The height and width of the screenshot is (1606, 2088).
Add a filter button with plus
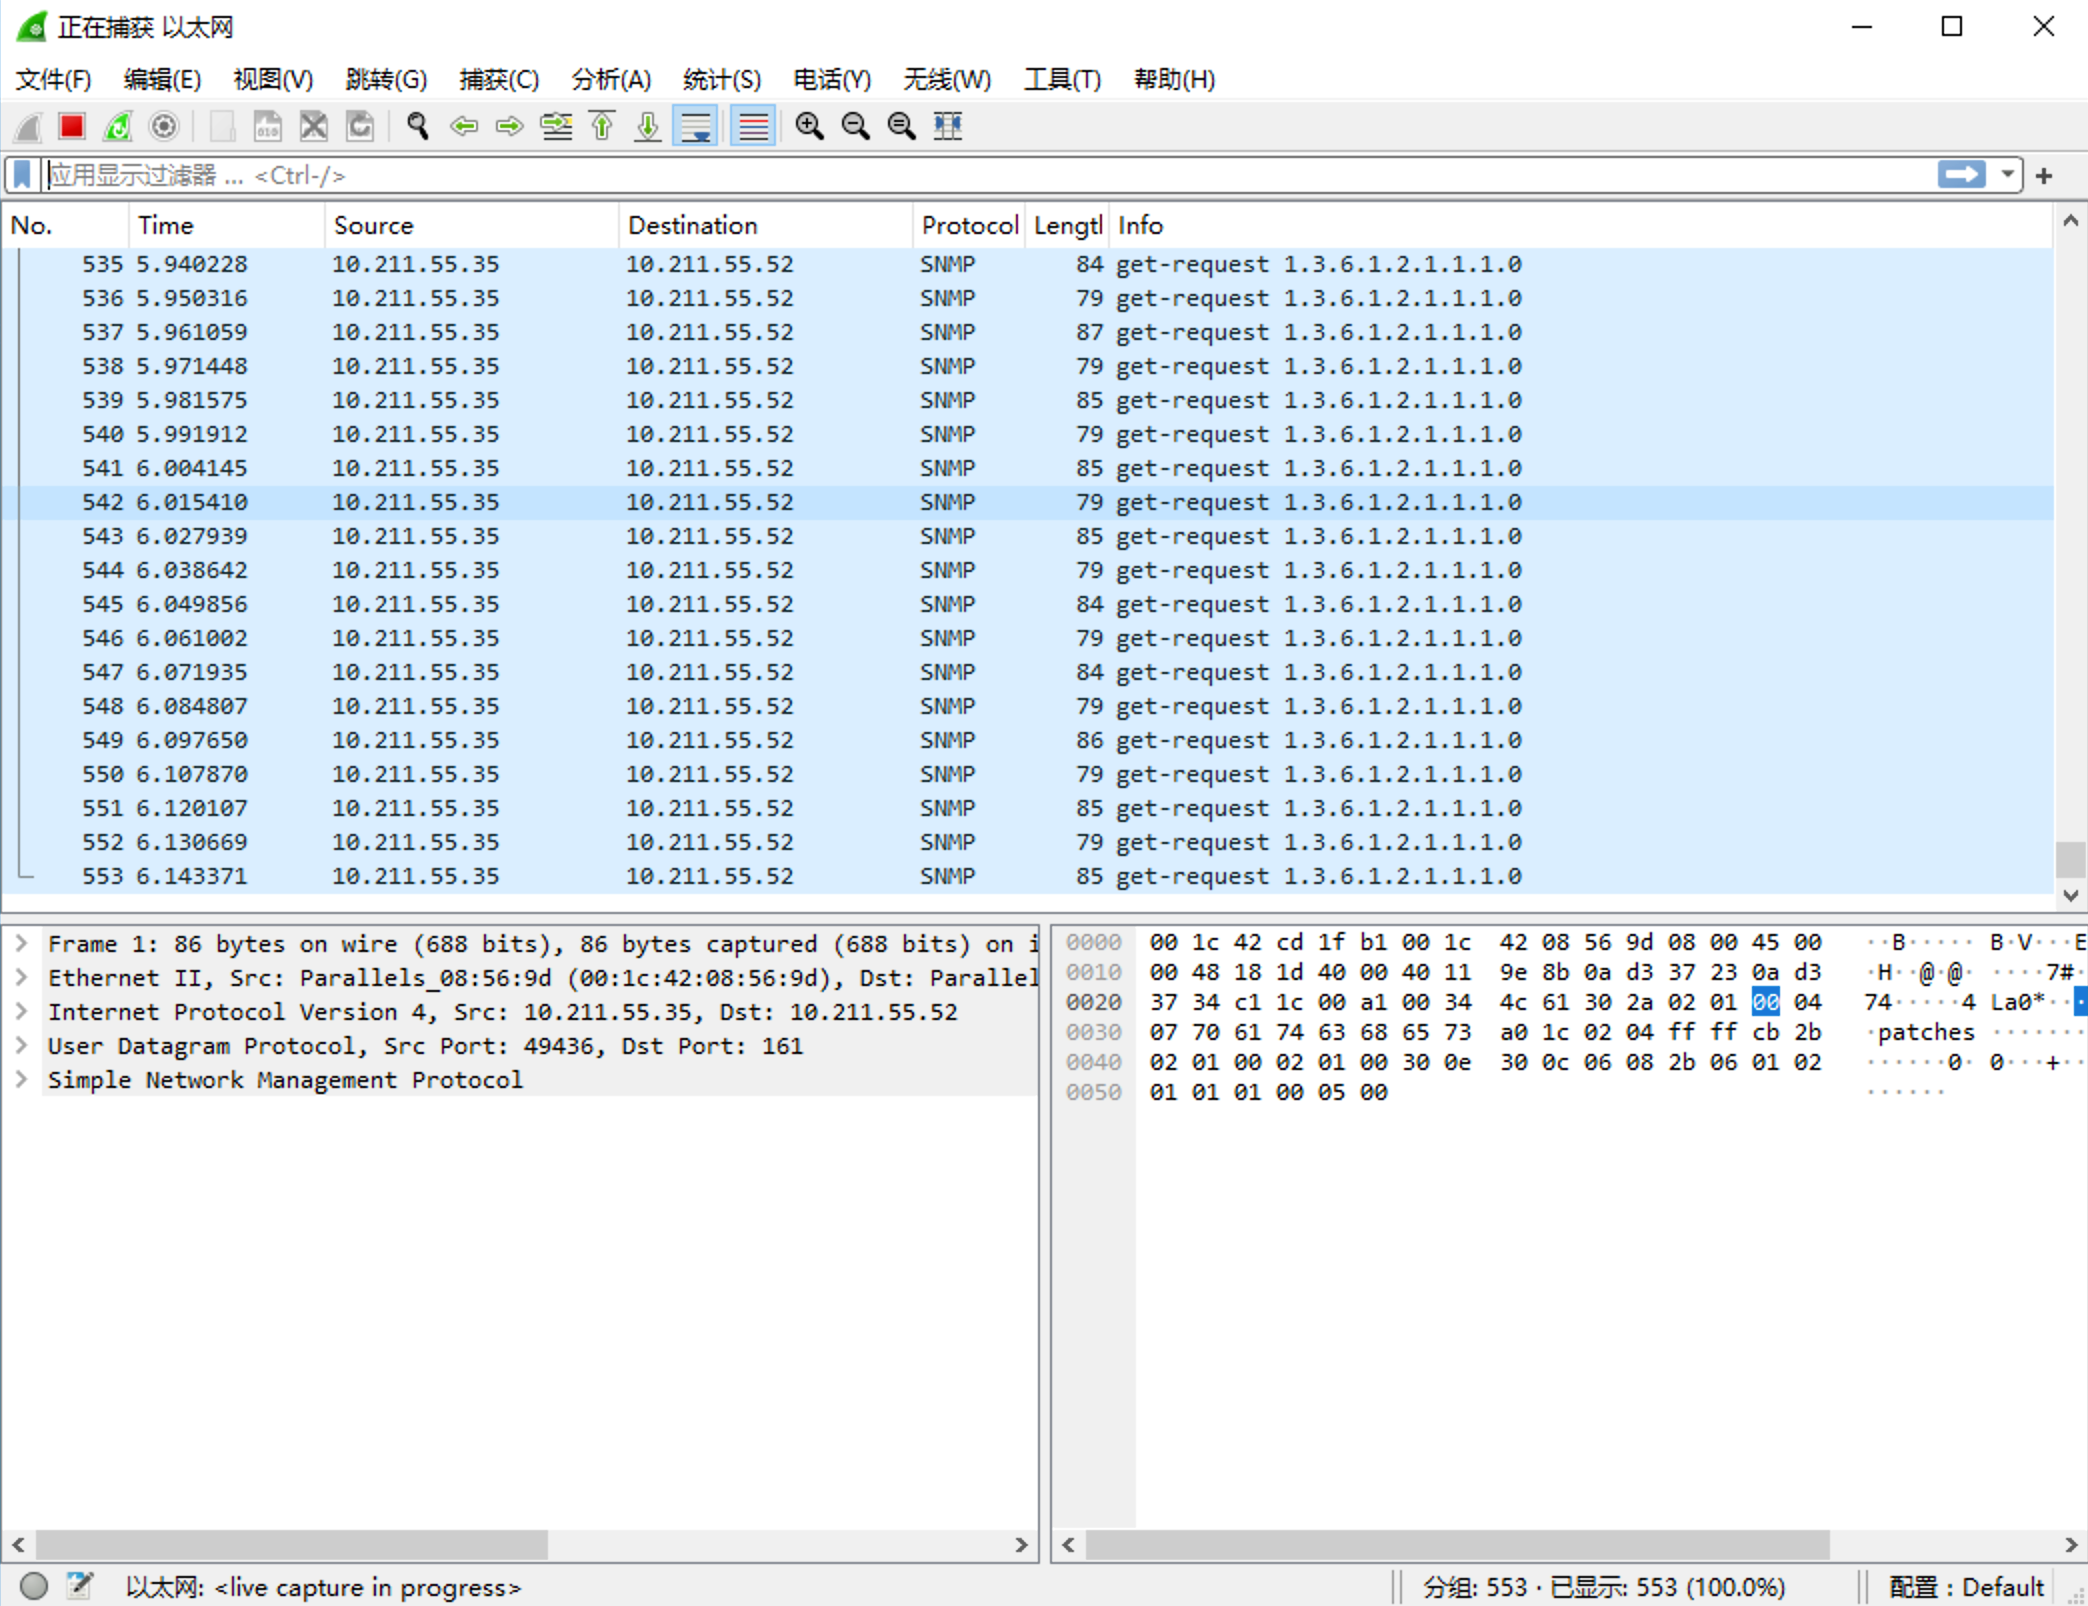pyautogui.click(x=2044, y=176)
